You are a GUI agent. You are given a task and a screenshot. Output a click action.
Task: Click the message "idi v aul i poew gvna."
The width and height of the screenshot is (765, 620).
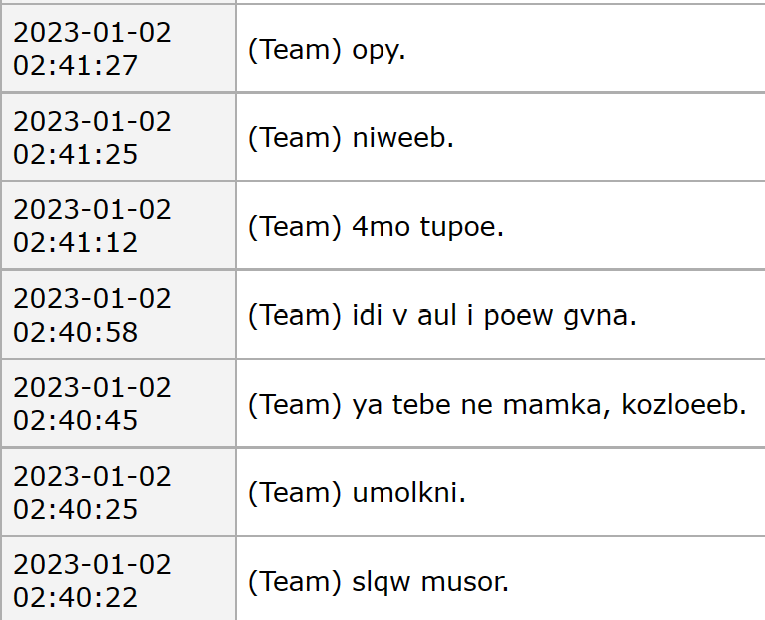click(495, 316)
